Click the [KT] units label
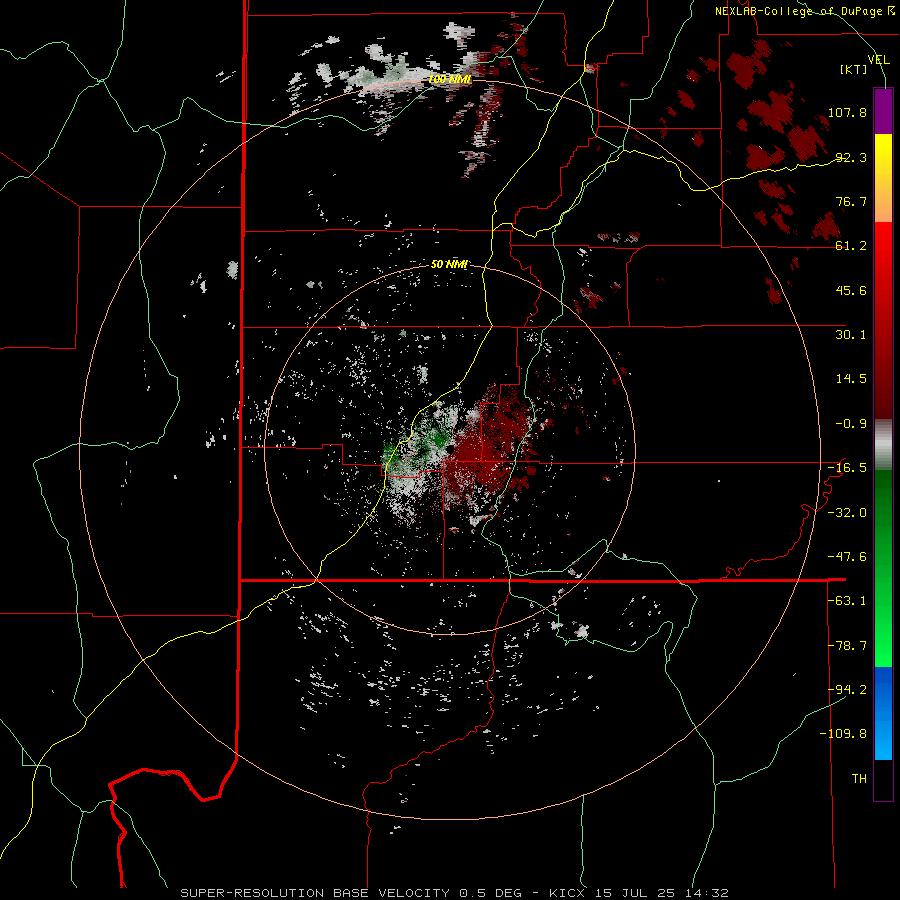The image size is (900, 900). 854,69
